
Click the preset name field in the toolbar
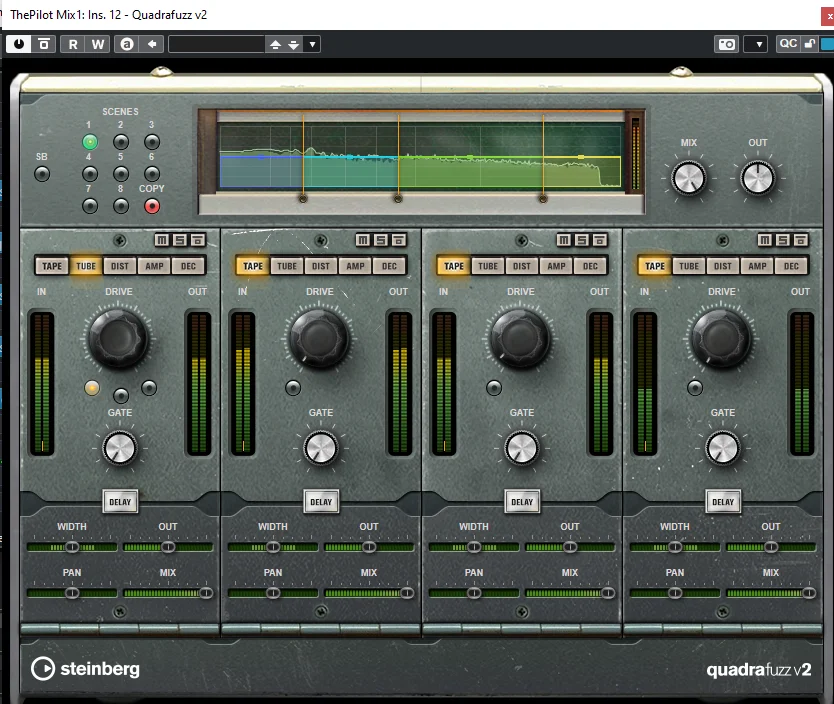pos(216,45)
